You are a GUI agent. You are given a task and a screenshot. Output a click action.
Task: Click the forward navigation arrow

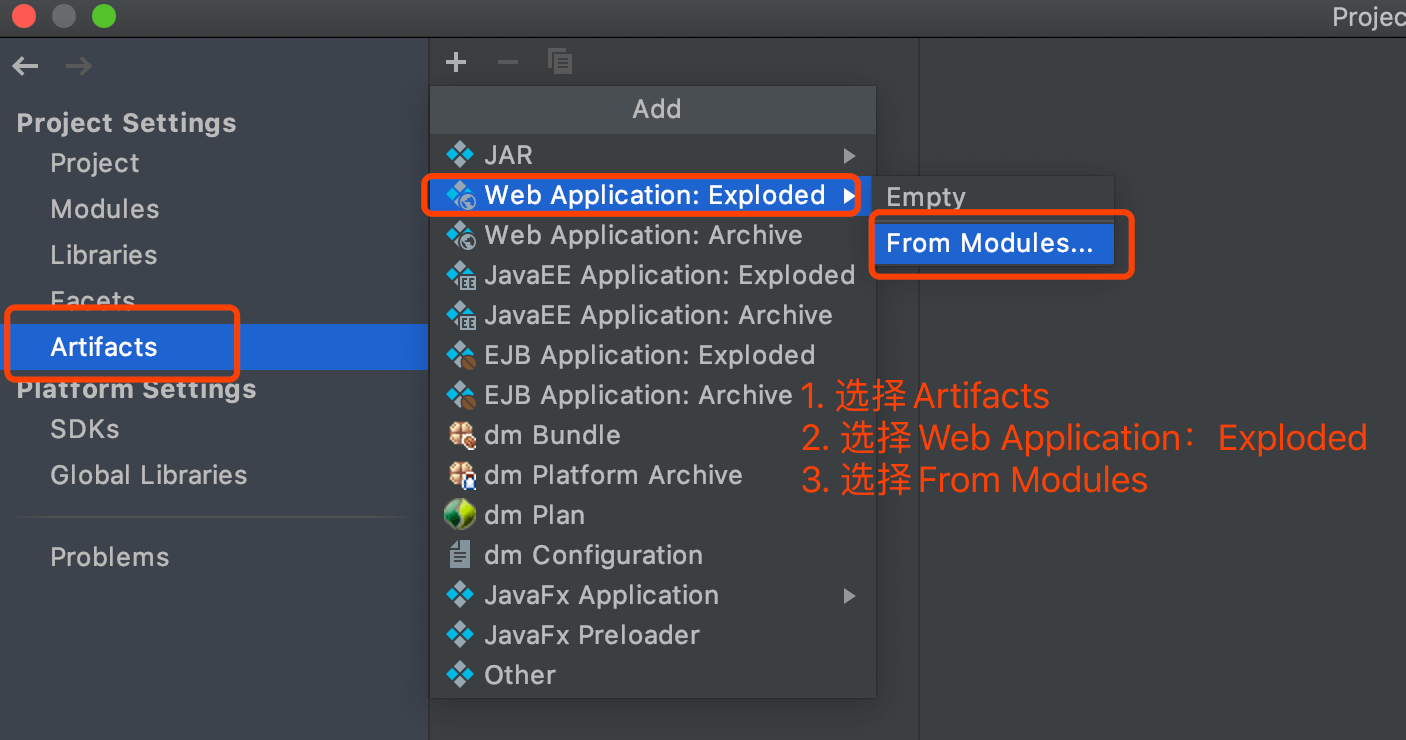click(x=79, y=67)
